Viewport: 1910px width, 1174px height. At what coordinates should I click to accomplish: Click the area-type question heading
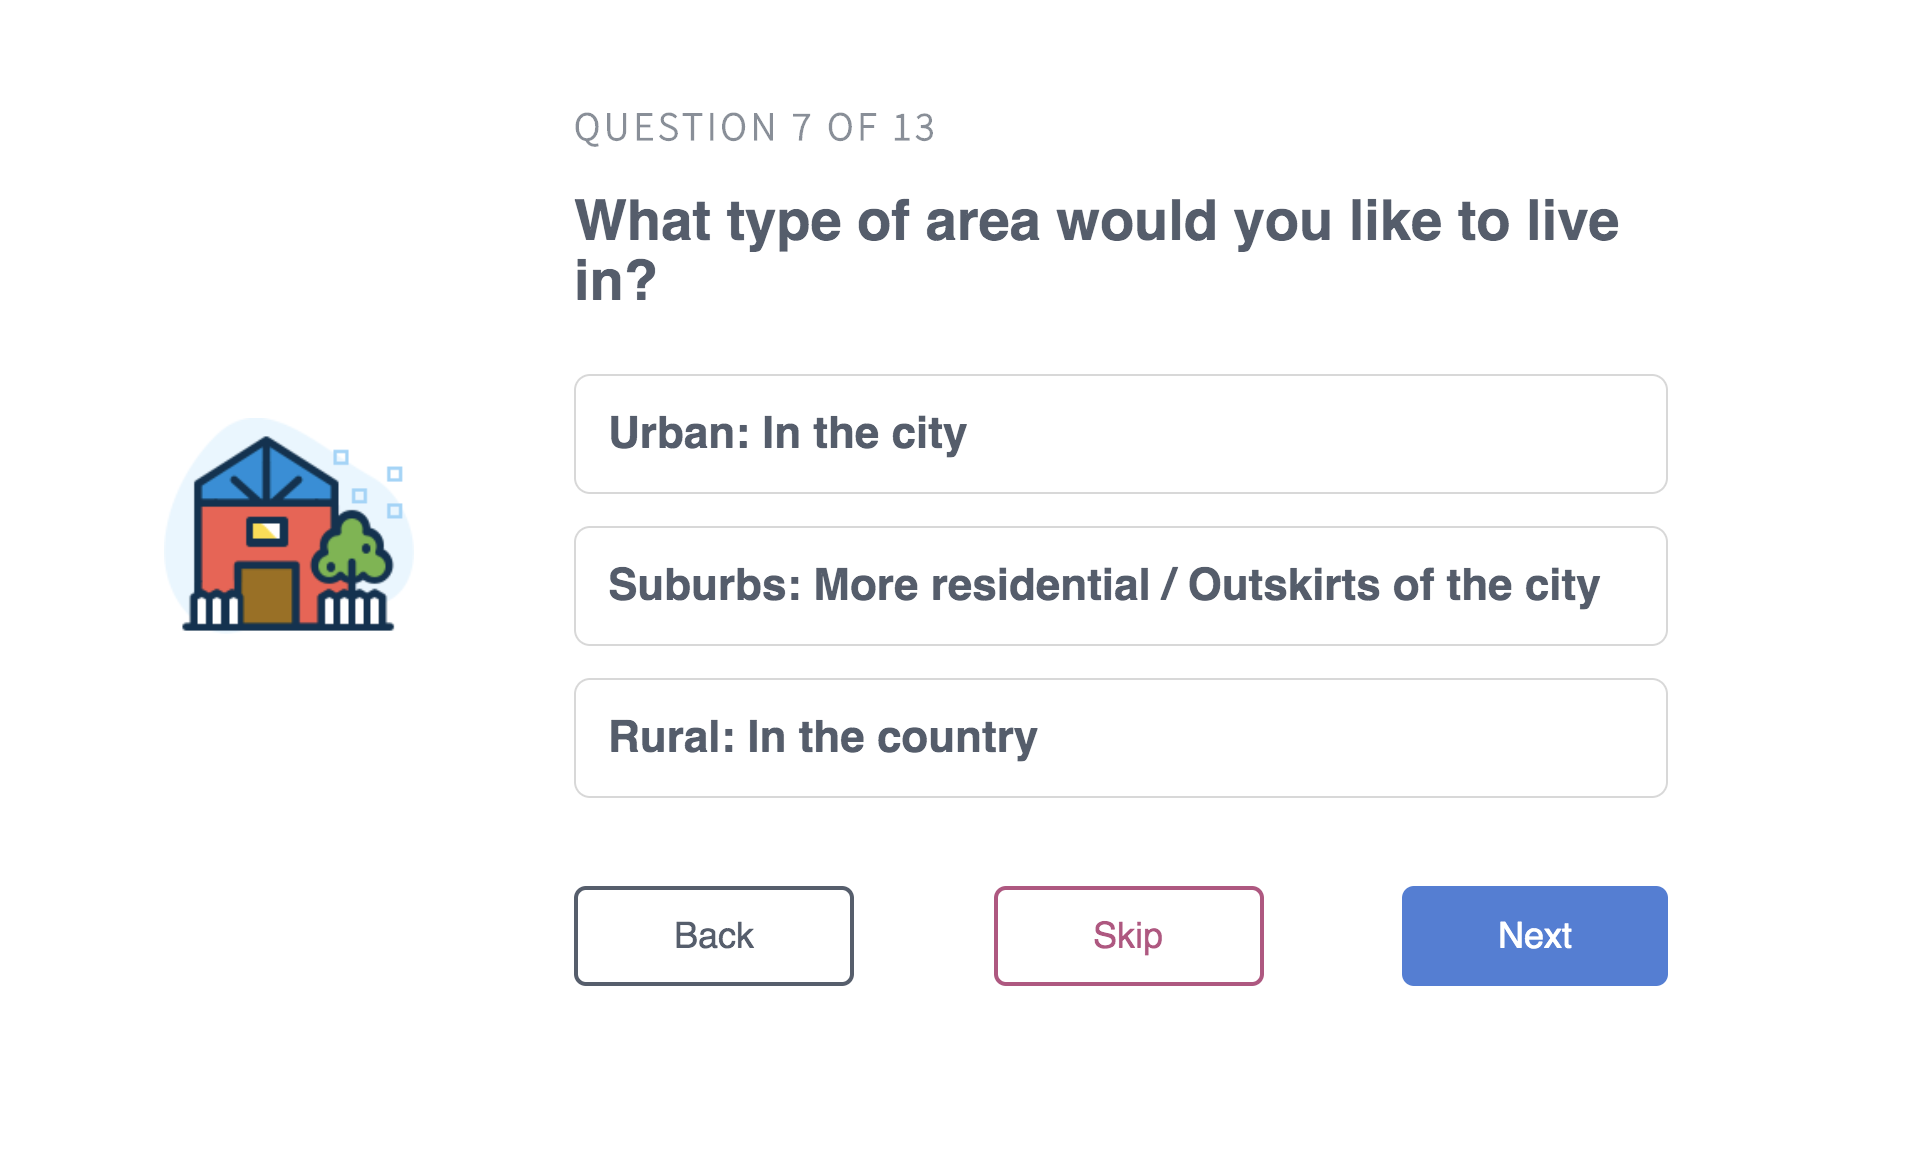click(x=1096, y=250)
